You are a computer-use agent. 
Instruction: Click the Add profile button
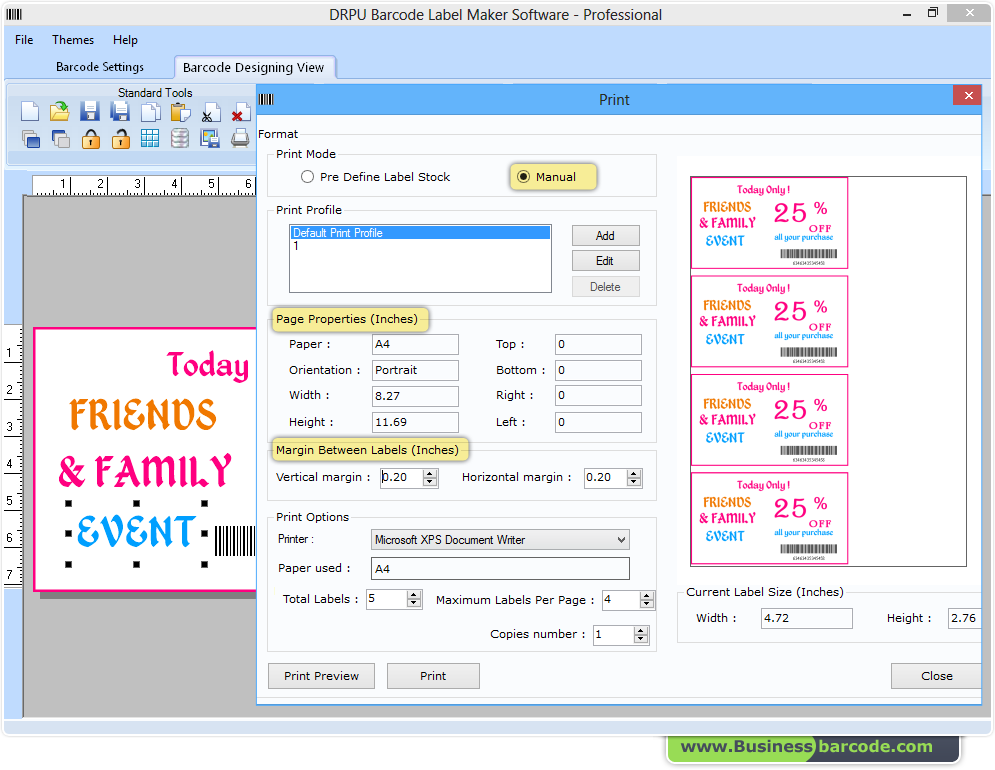[x=605, y=236]
